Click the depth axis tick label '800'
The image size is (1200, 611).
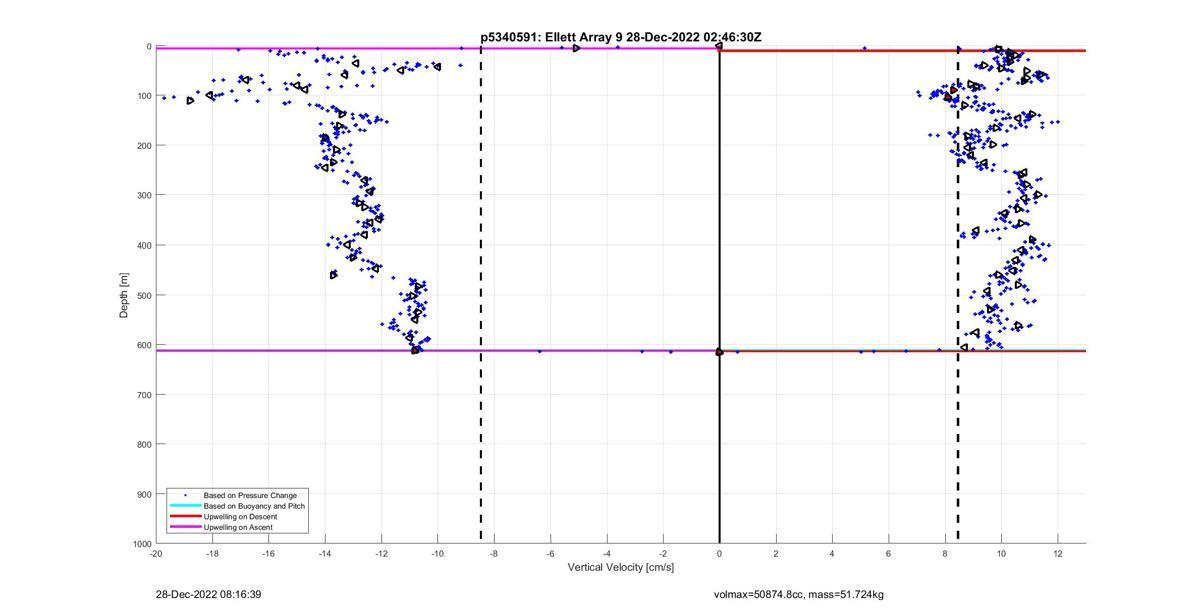click(x=144, y=444)
